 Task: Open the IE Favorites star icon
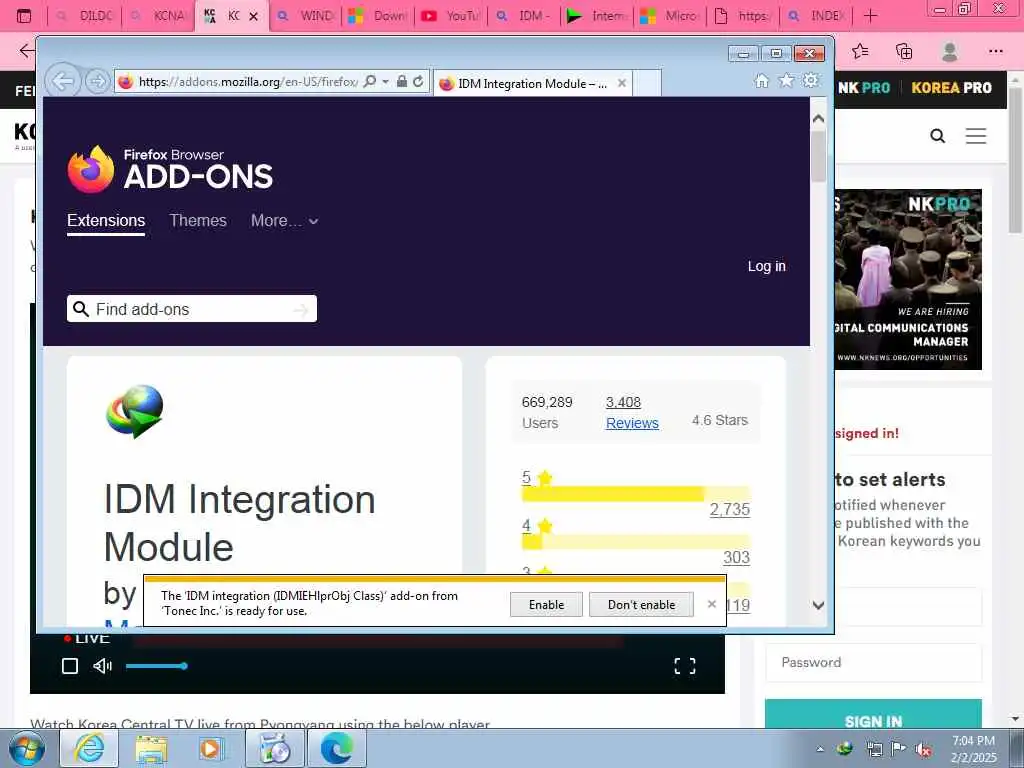[786, 80]
